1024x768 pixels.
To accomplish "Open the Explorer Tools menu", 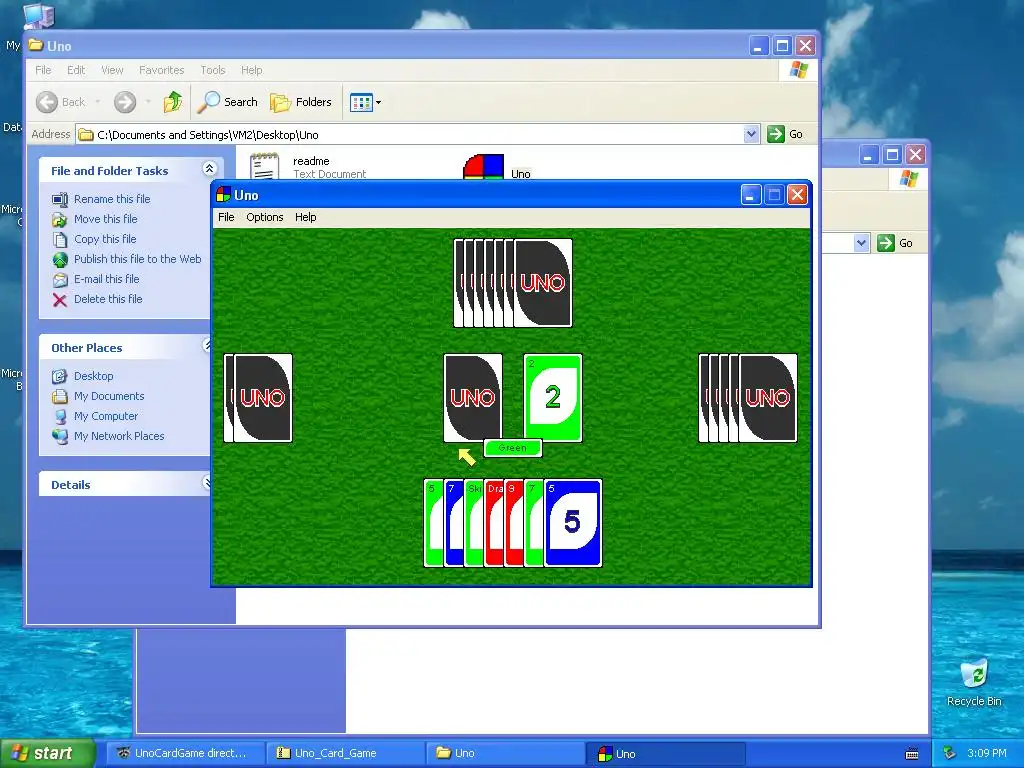I will coord(212,70).
